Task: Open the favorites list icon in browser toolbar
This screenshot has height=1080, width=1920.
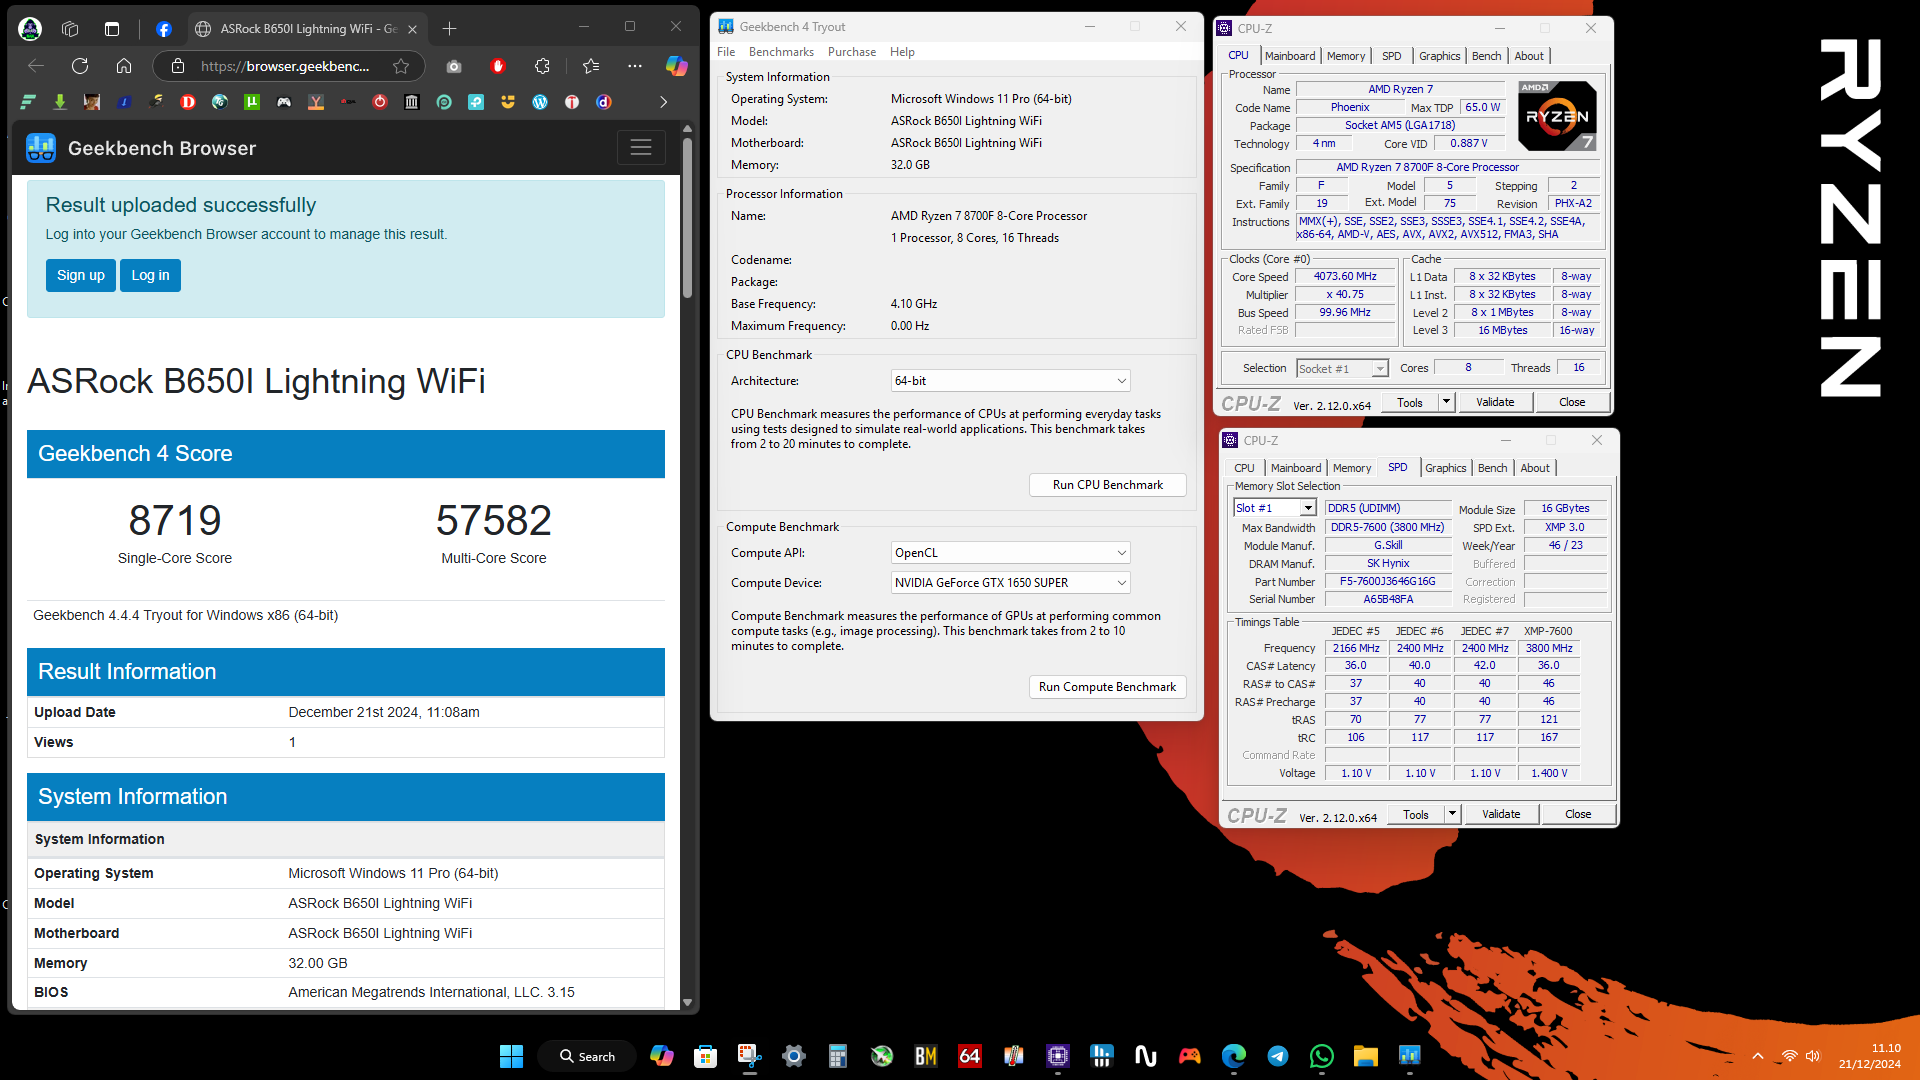Action: click(x=591, y=66)
